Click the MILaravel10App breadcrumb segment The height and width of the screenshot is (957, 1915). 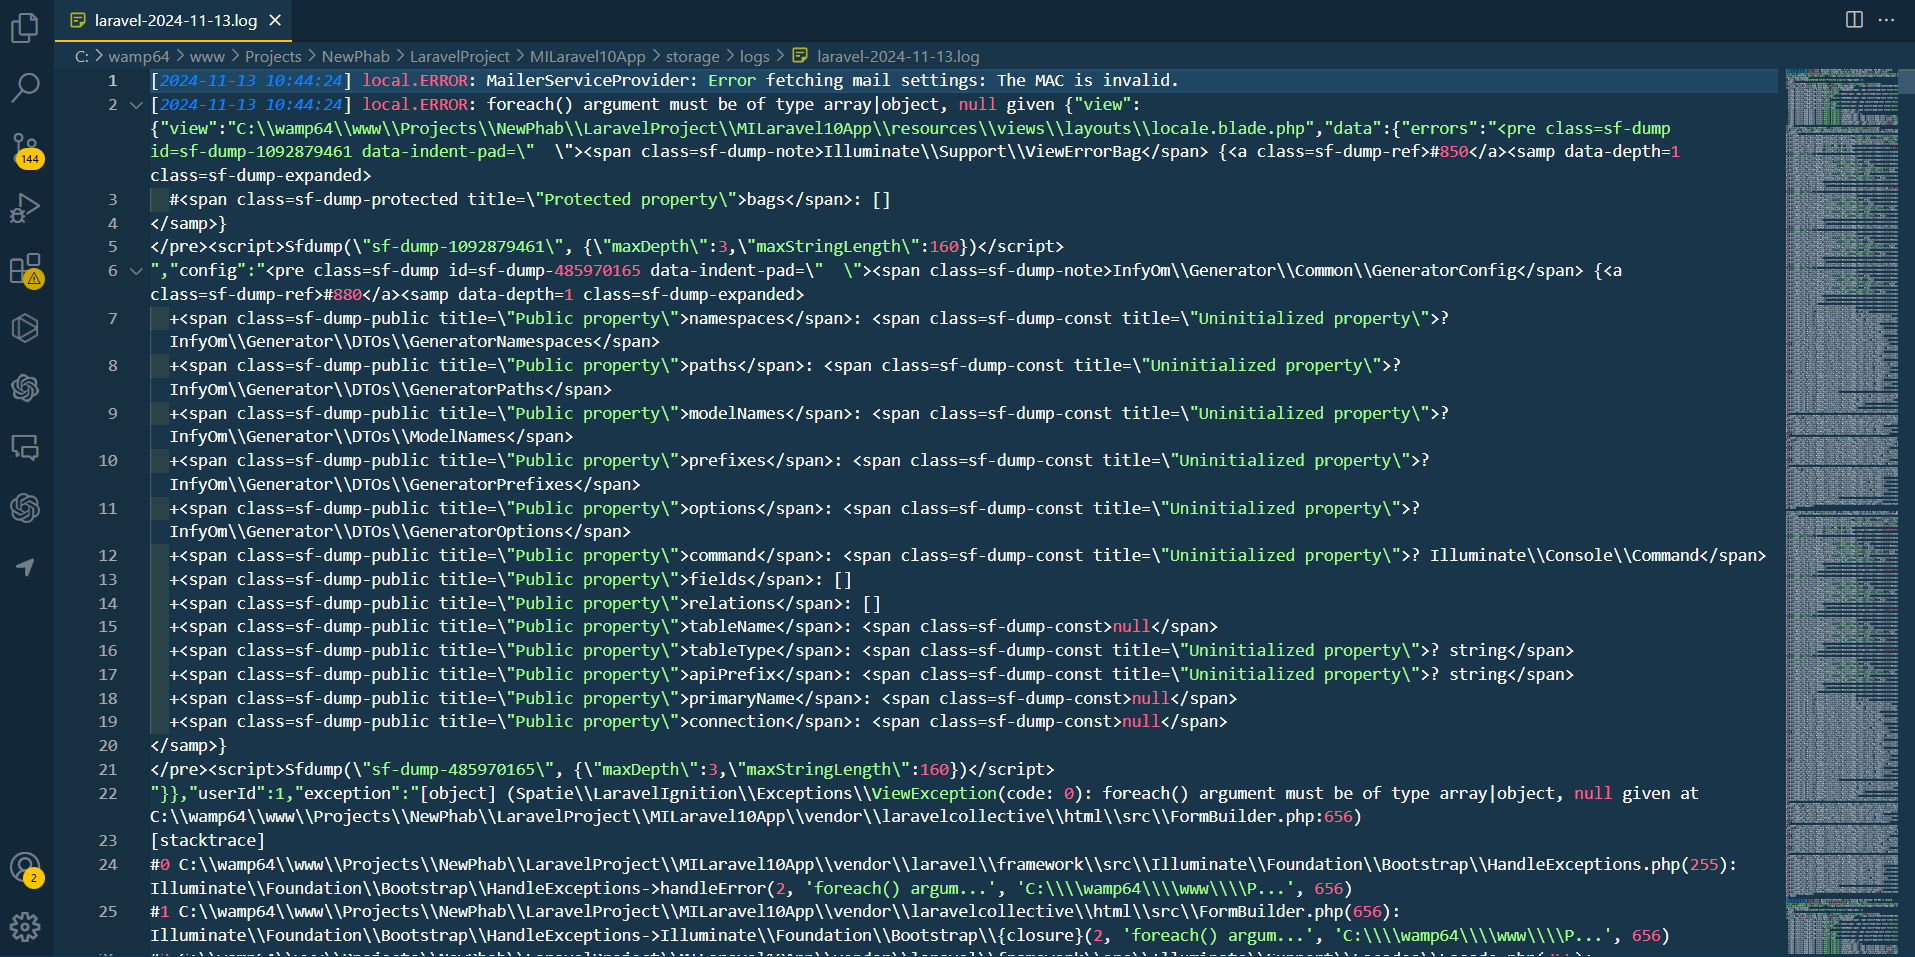[587, 56]
